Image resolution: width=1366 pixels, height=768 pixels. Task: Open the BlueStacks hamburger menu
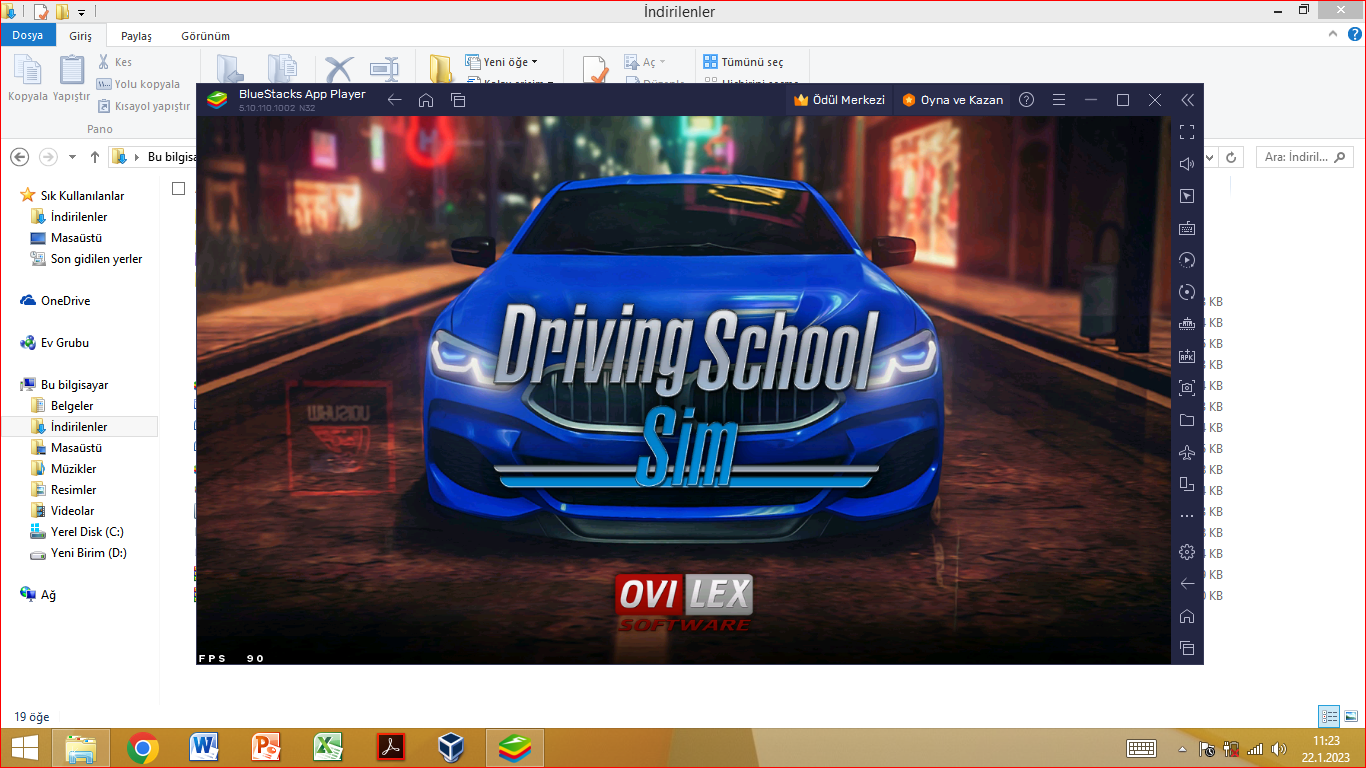(1059, 100)
